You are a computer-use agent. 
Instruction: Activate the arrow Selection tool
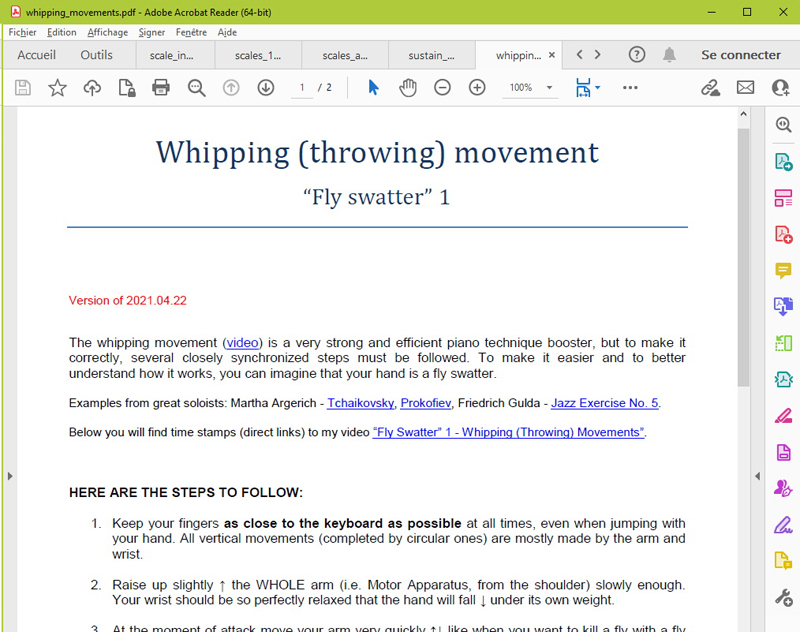tap(373, 88)
